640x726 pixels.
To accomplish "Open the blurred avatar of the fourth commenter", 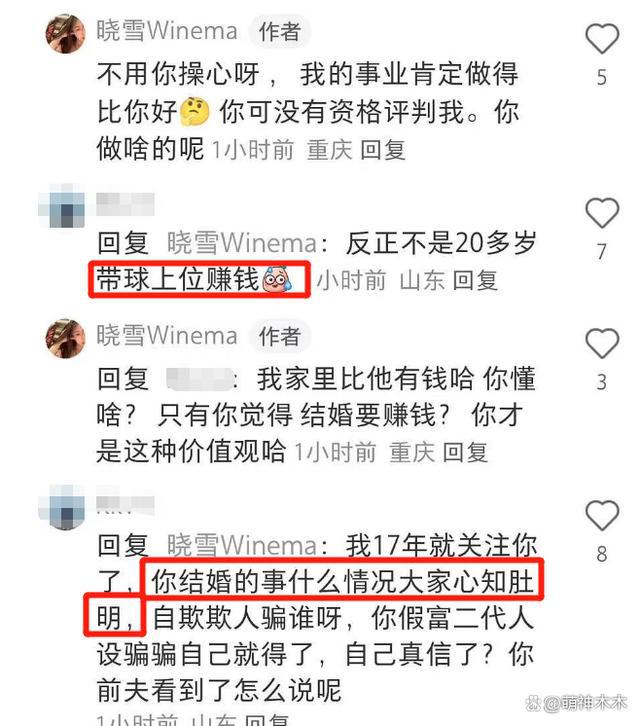I will (x=63, y=508).
